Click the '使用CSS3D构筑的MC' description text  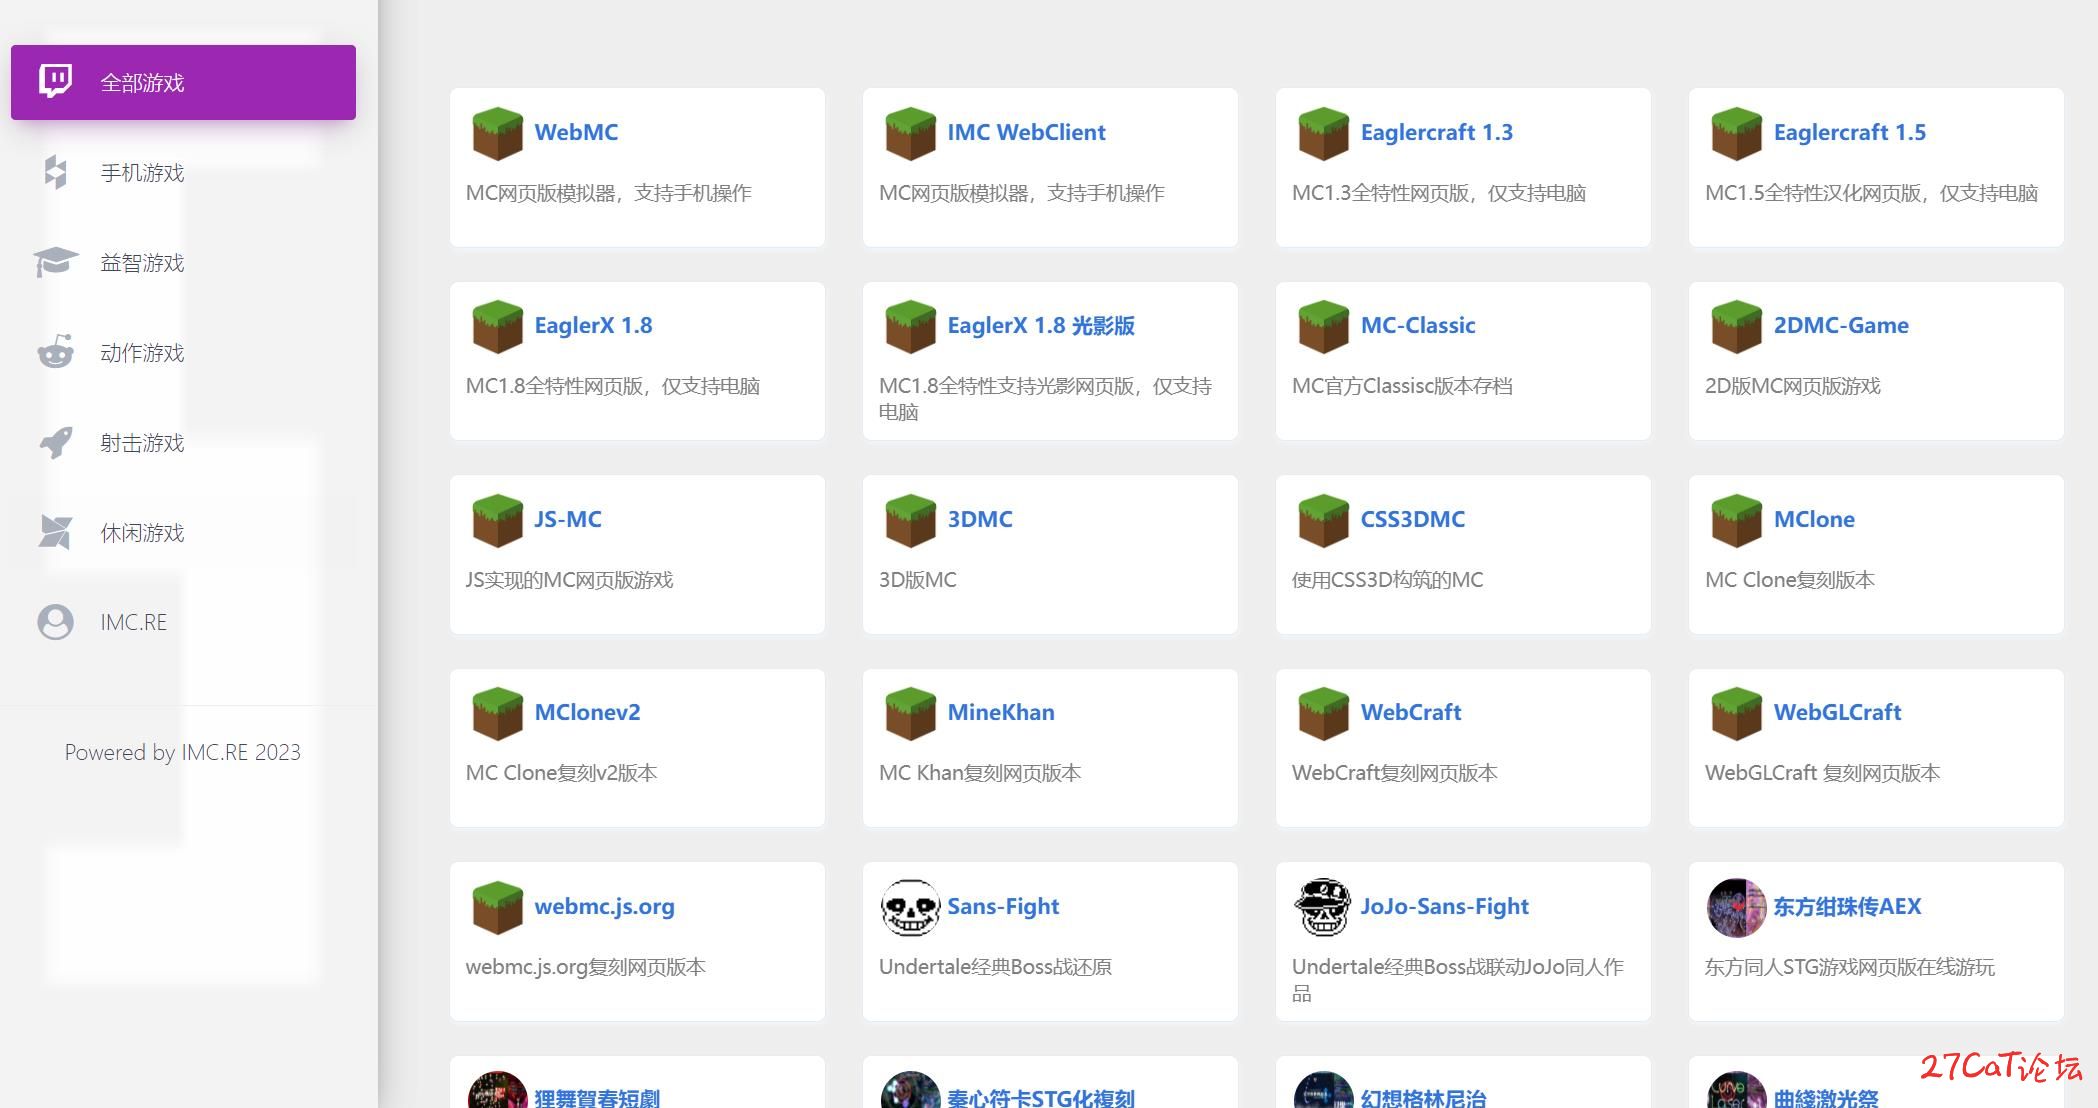click(x=1387, y=580)
